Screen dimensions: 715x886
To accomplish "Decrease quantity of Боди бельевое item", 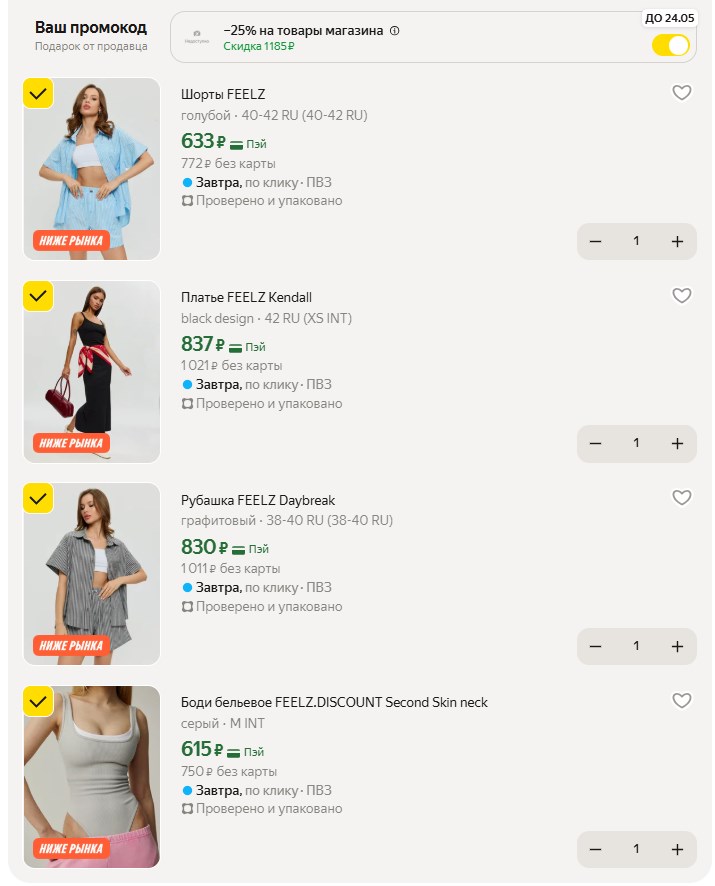I will [595, 849].
